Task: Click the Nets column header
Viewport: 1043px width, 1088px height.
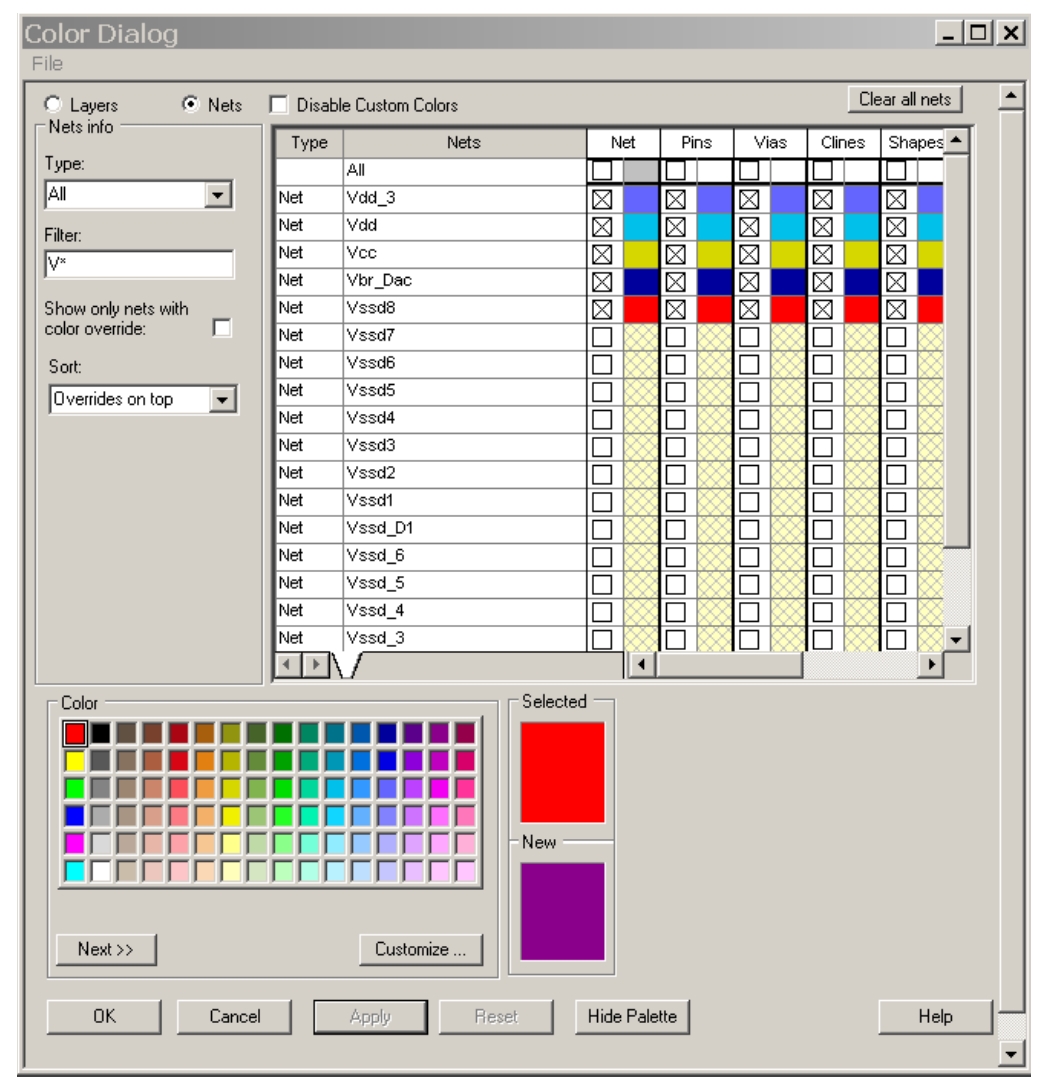Action: pos(464,143)
